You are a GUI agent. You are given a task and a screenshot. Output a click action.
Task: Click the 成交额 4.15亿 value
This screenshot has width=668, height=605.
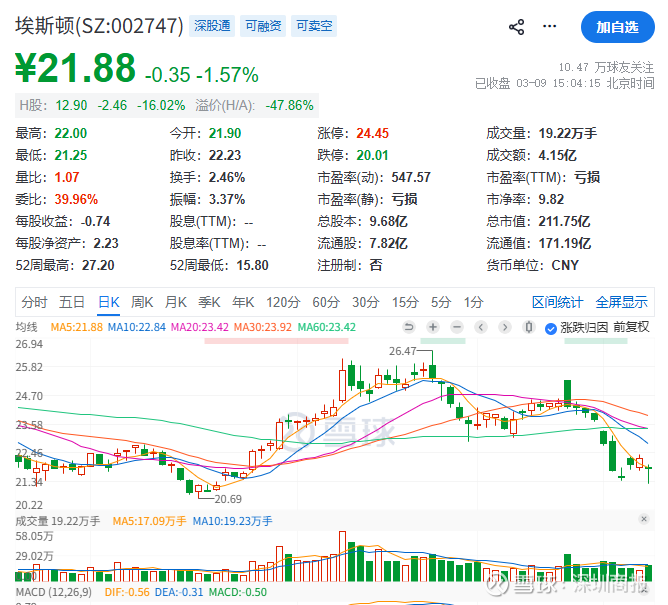point(557,155)
